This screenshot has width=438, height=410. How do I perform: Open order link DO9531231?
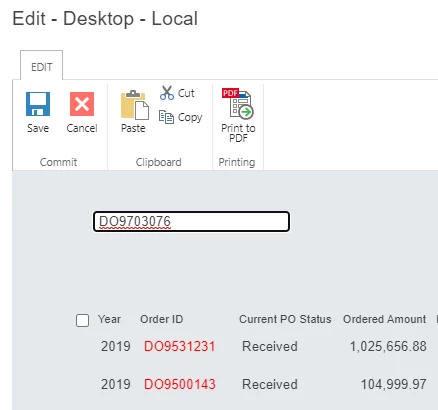[180, 346]
